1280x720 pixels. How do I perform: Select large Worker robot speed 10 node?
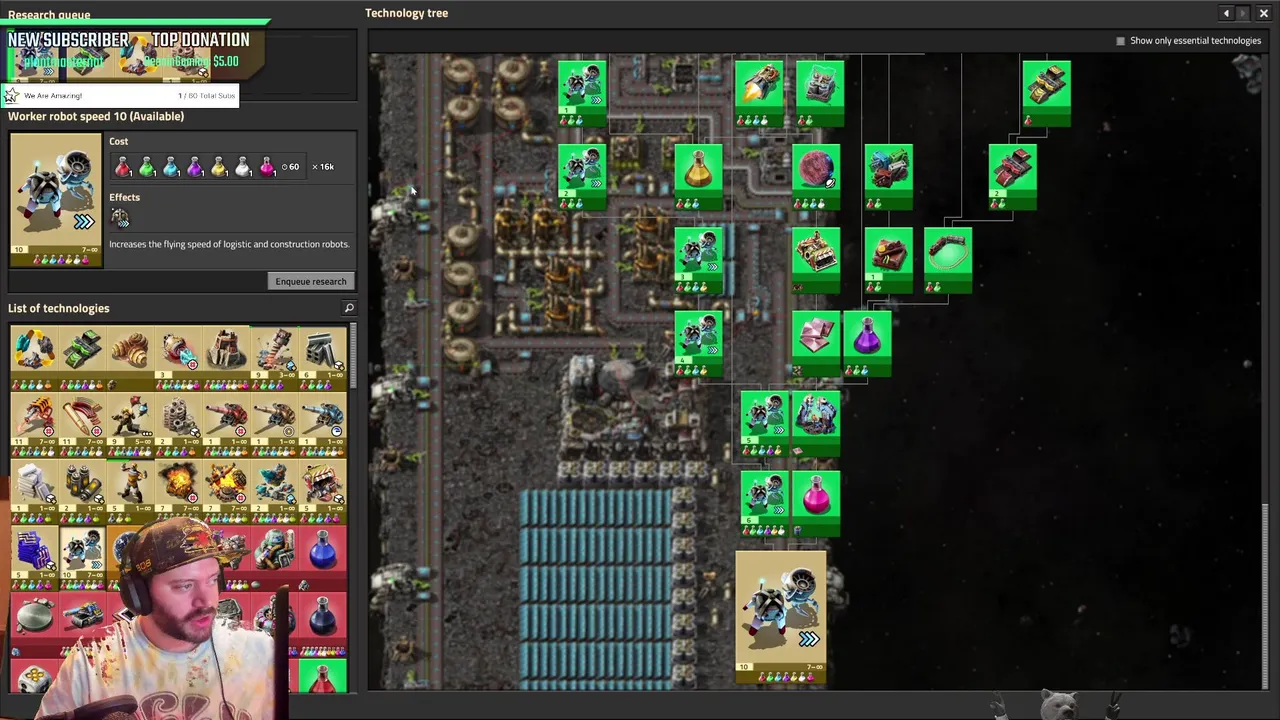click(x=781, y=617)
